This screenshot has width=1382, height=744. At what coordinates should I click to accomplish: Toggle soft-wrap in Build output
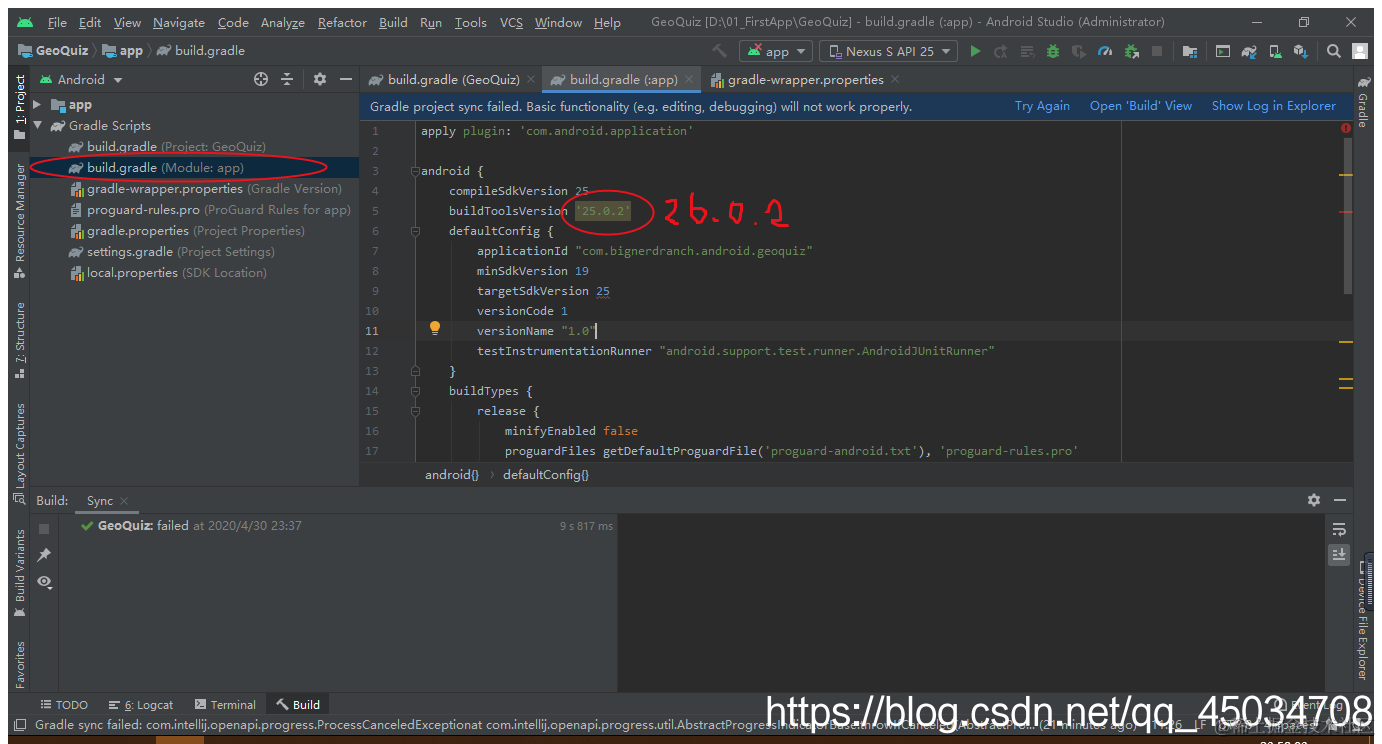click(1339, 529)
